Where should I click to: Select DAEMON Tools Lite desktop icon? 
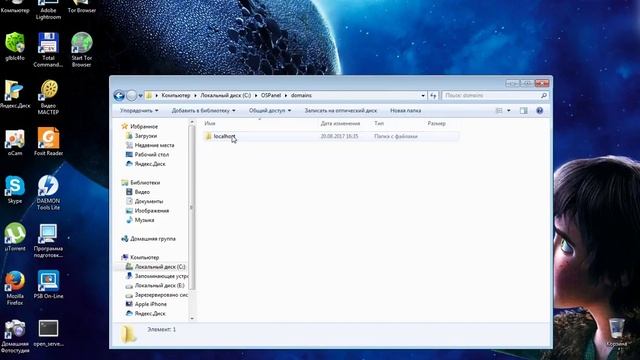pos(48,193)
